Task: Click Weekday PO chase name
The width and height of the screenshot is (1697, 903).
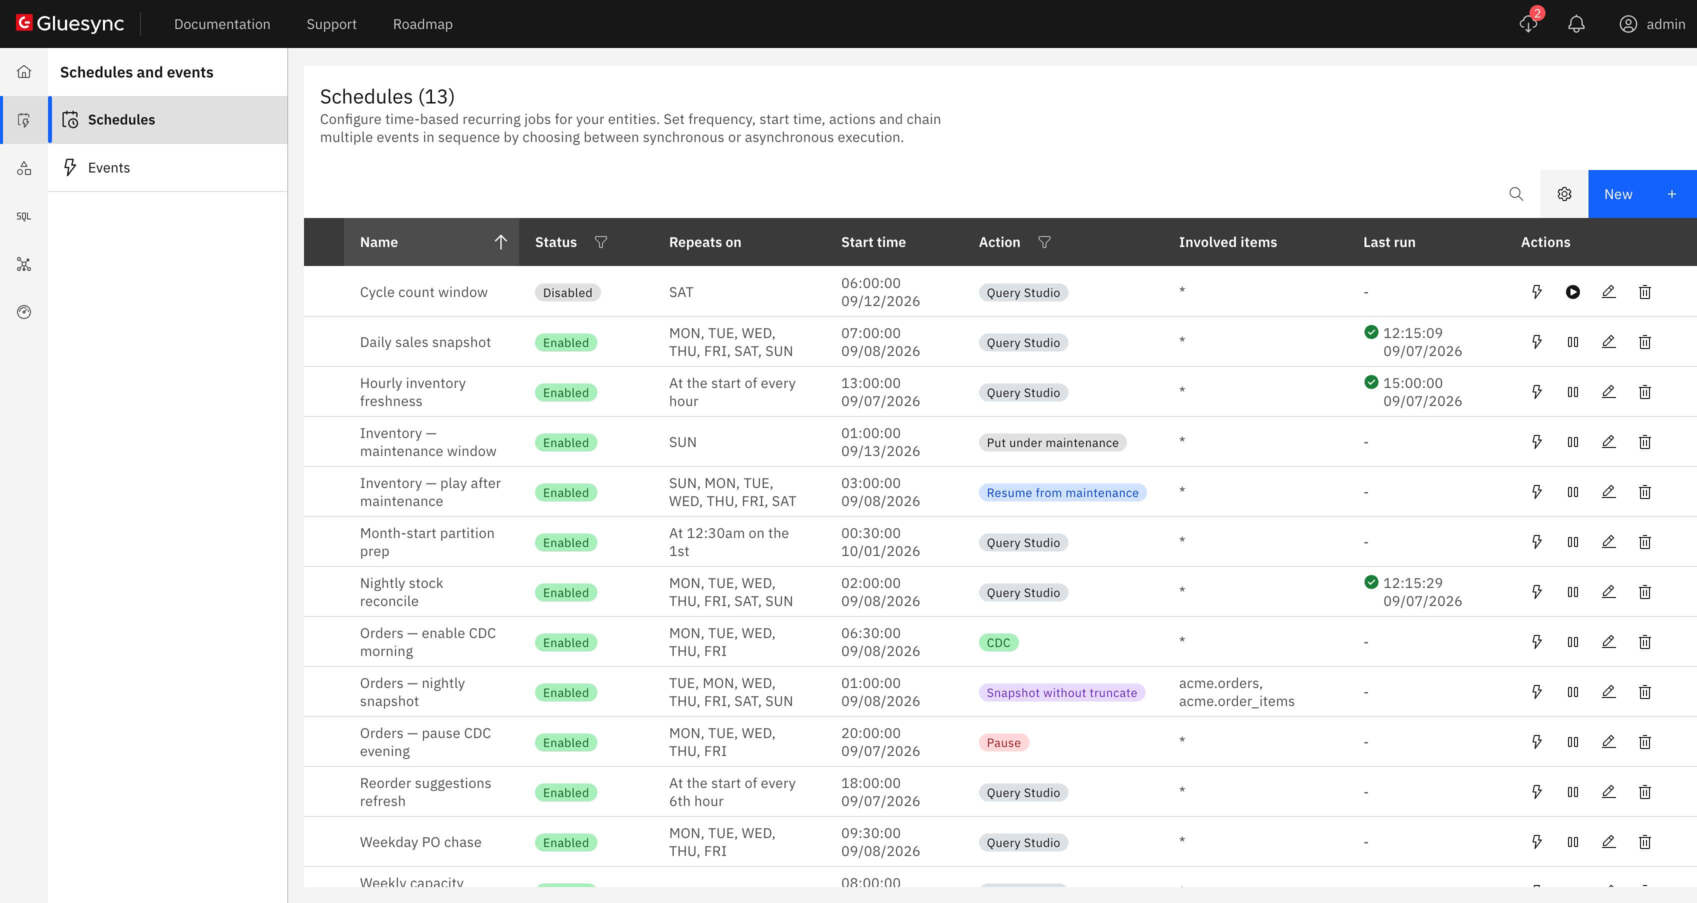Action: pyautogui.click(x=421, y=842)
